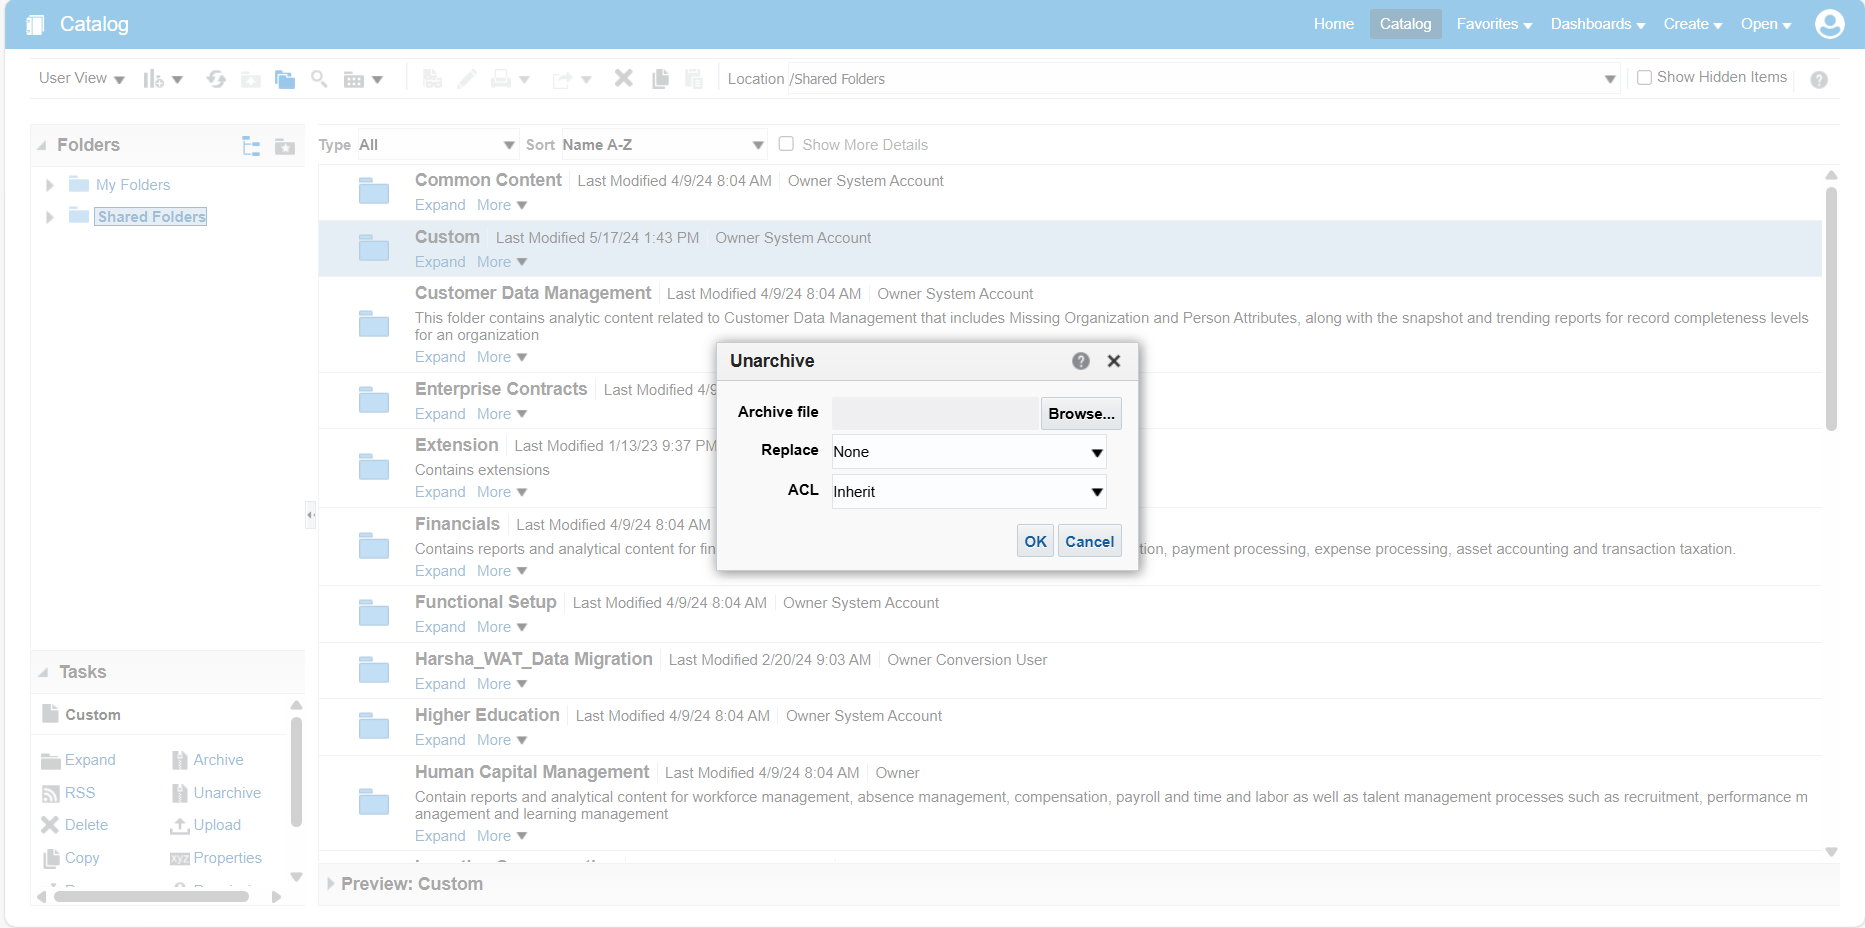Click OK in the Unarchive dialog
This screenshot has height=928, width=1865.
[1035, 541]
